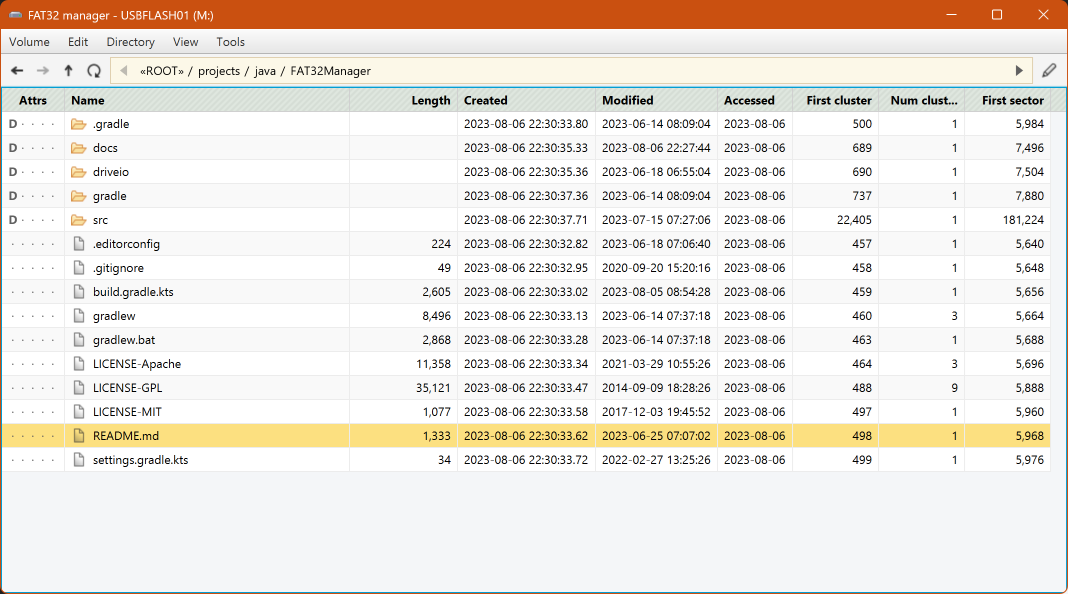Click first sector value 5,976
The image size is (1068, 594).
pos(1029,460)
